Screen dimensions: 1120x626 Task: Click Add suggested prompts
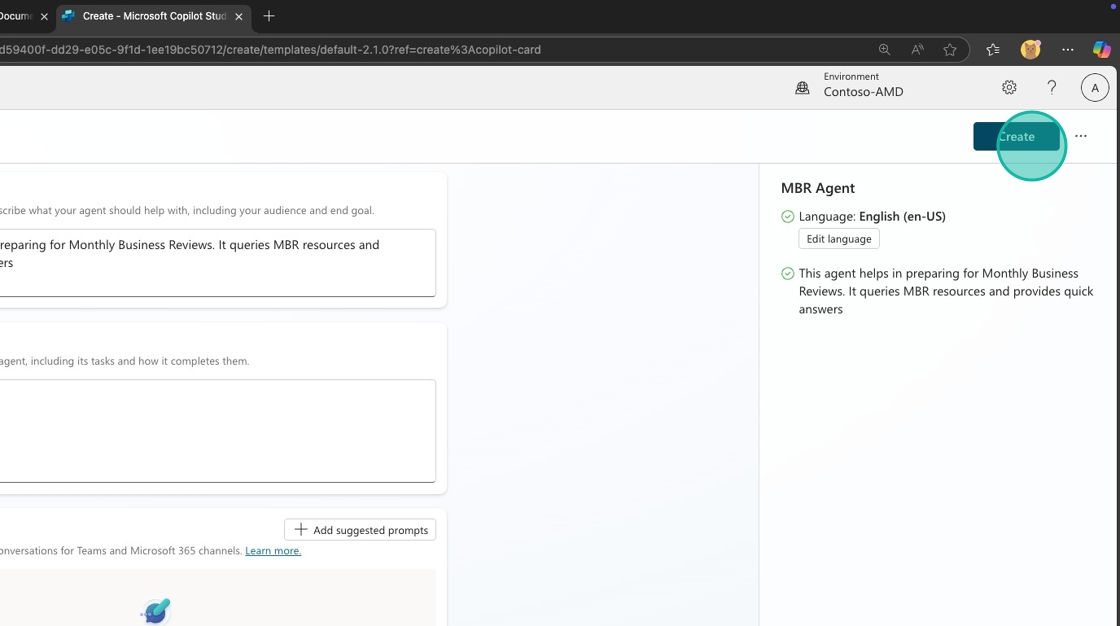point(360,530)
